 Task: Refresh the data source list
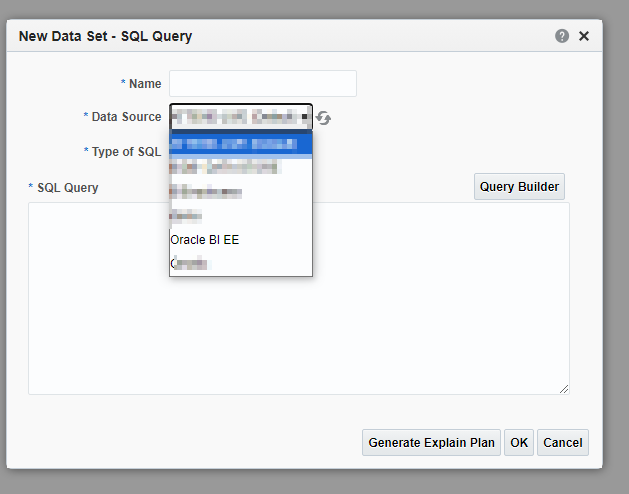[324, 118]
